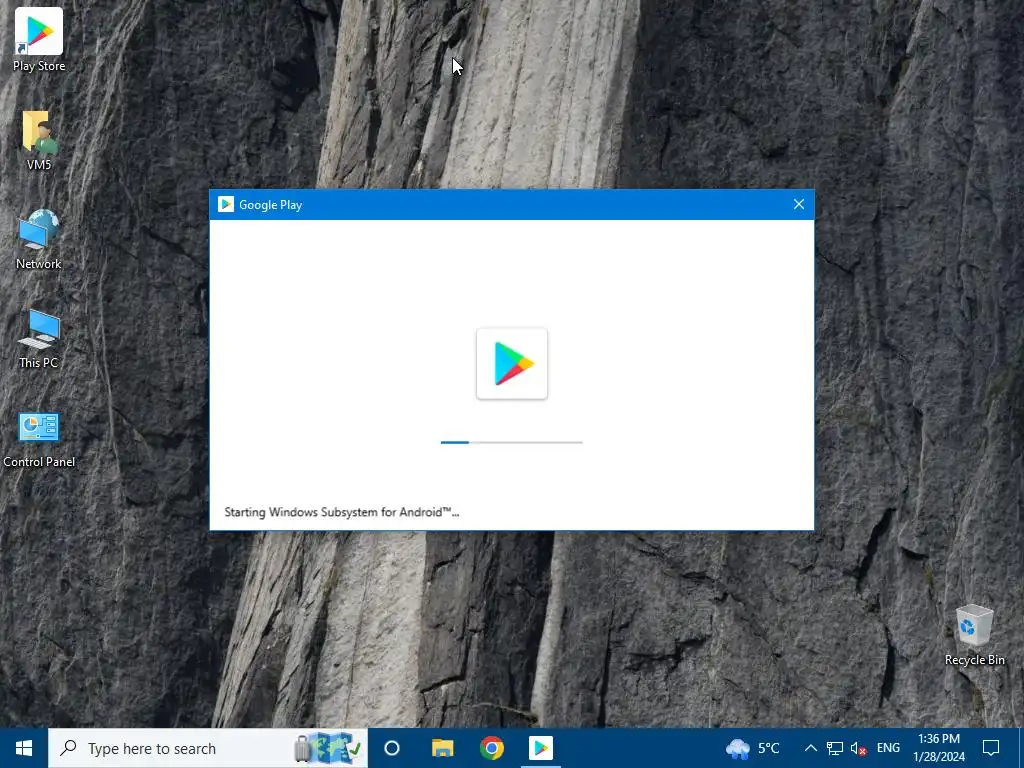1024x768 pixels.
Task: Select the This PC desktop icon
Action: (39, 338)
